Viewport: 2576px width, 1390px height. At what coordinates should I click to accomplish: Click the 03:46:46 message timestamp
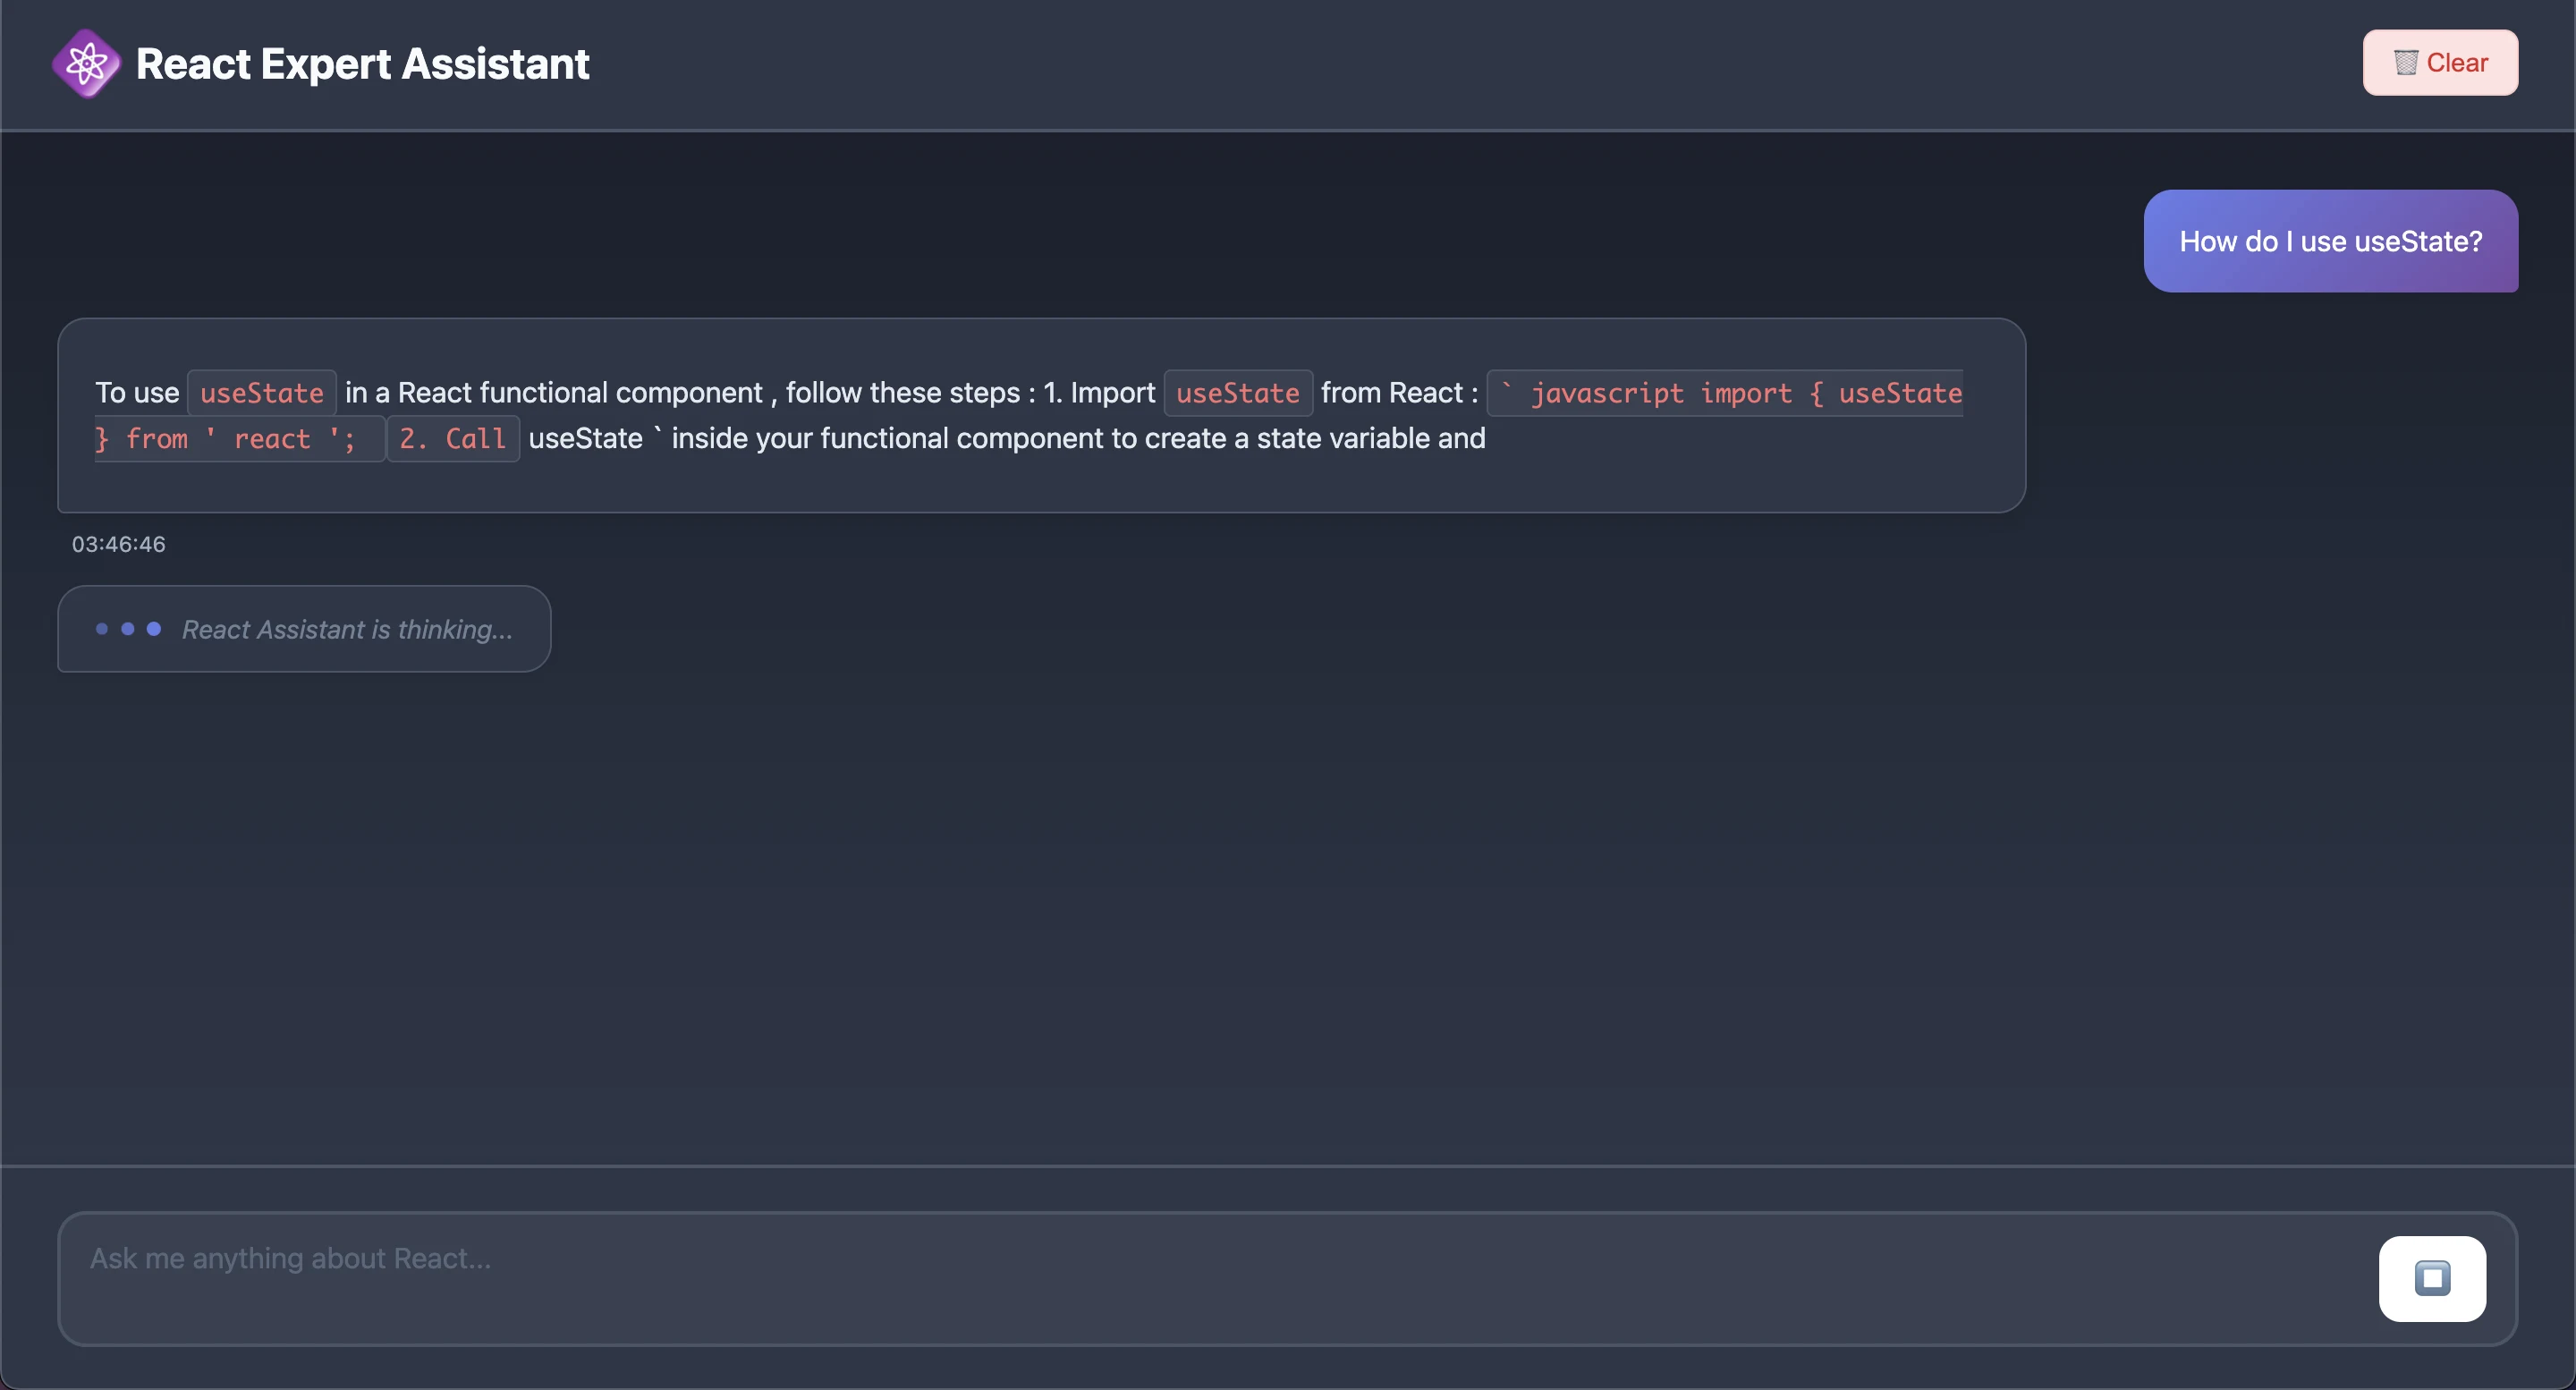coord(118,544)
